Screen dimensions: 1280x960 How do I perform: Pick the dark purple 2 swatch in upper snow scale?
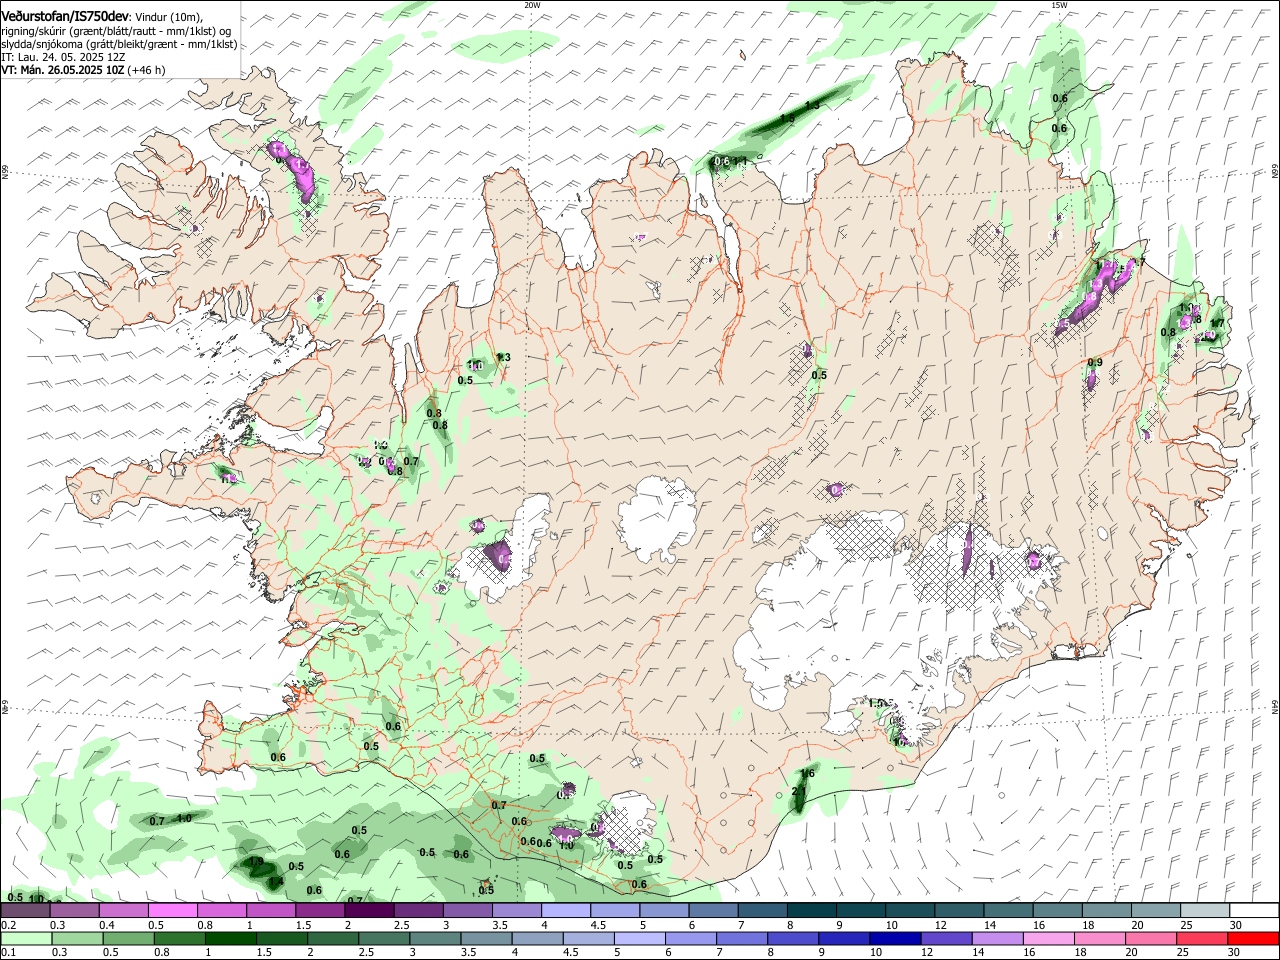(x=369, y=911)
